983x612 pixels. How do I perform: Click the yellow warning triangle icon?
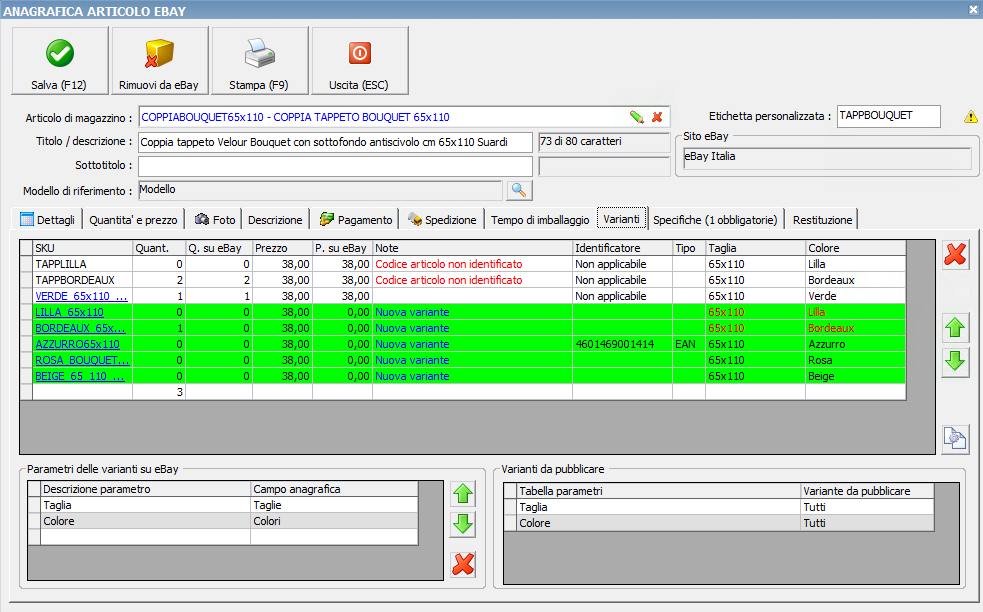[970, 117]
